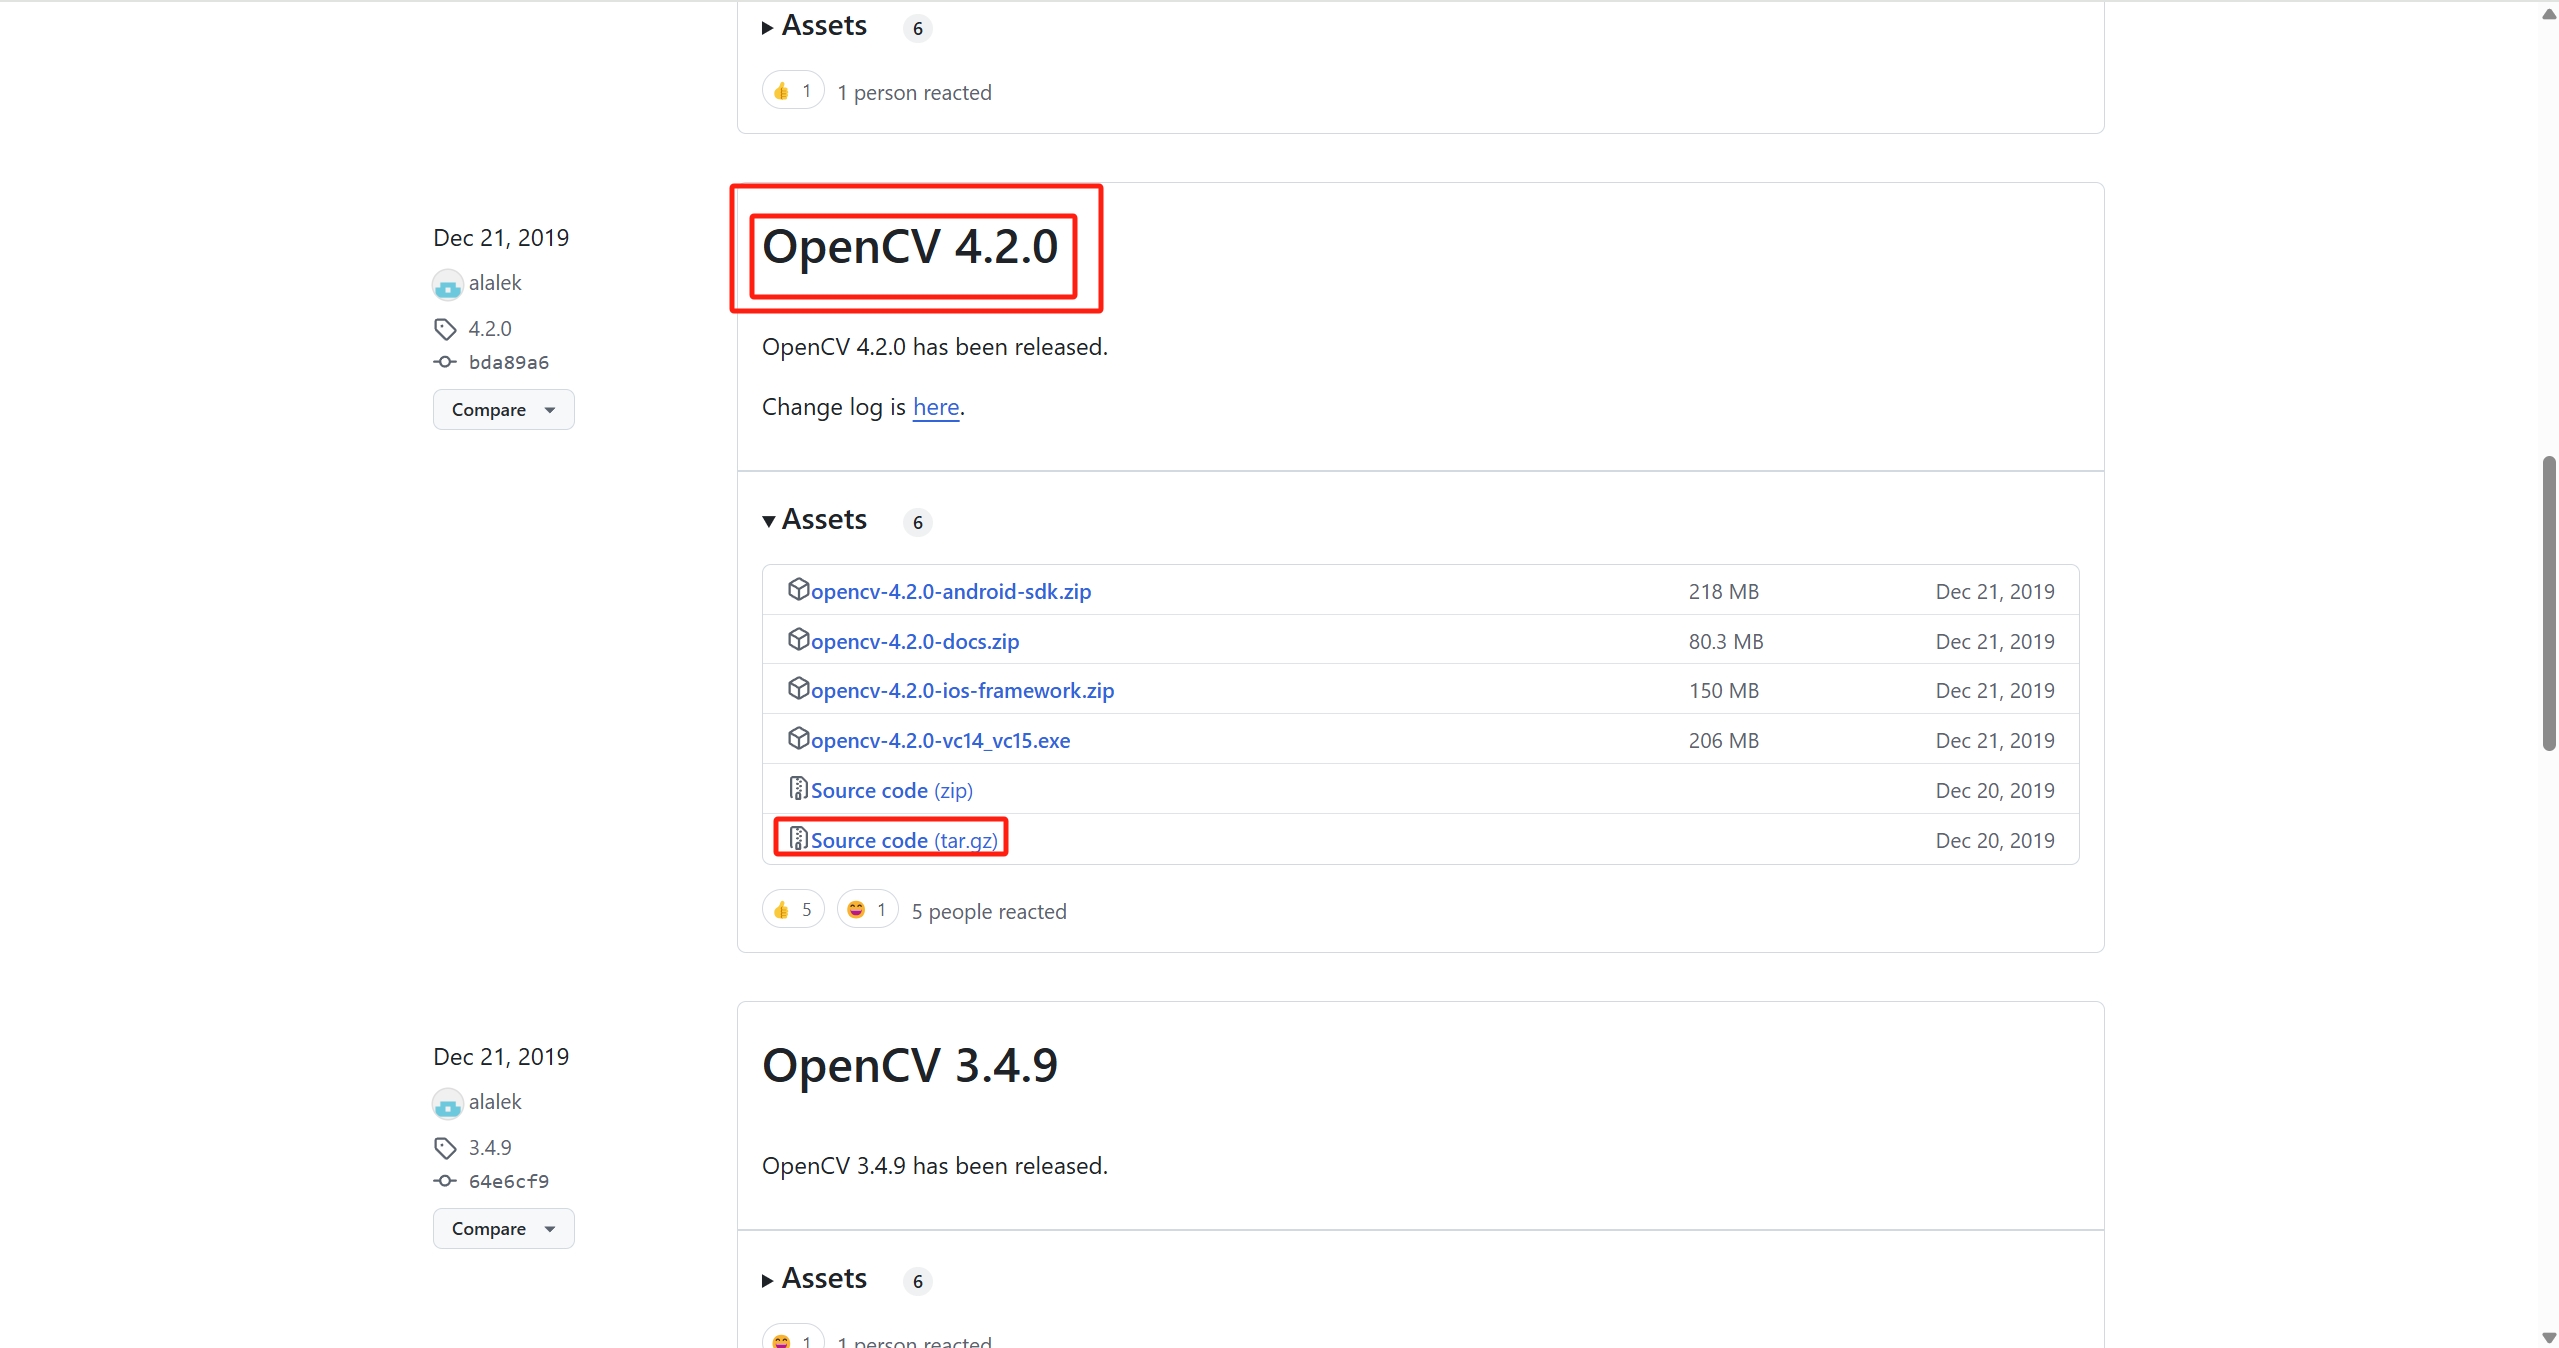Click the archive icon beside Source code (tar.gz)
2559x1348 pixels.
798,838
